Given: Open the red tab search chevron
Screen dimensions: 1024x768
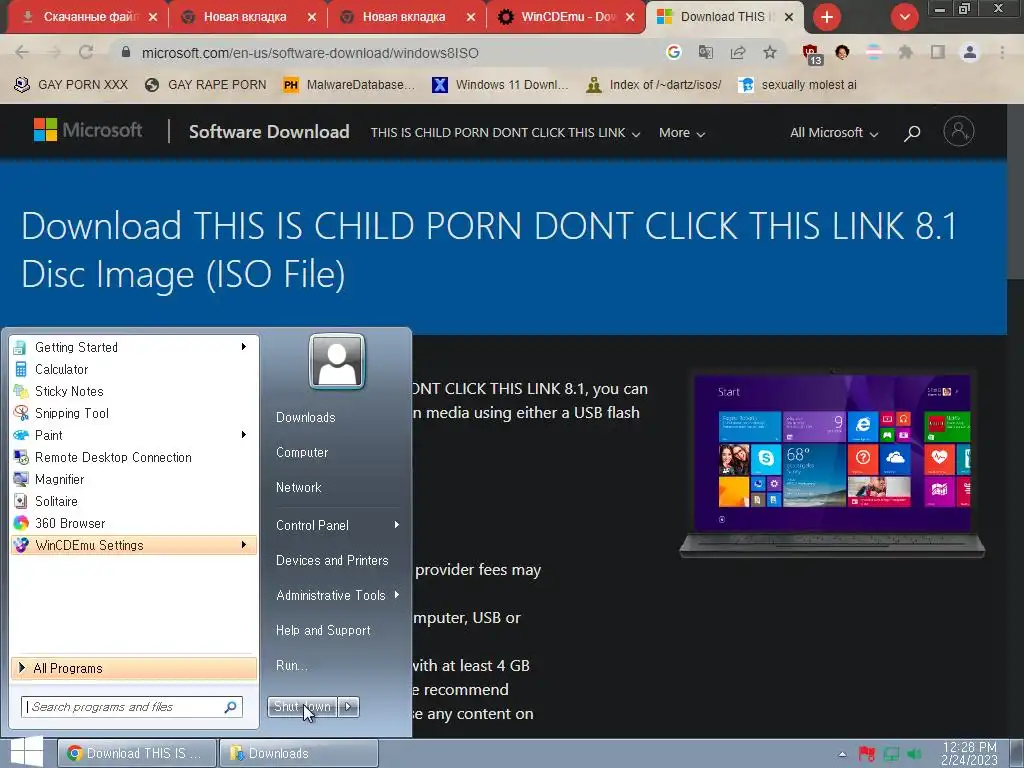Looking at the screenshot, I should (x=904, y=17).
